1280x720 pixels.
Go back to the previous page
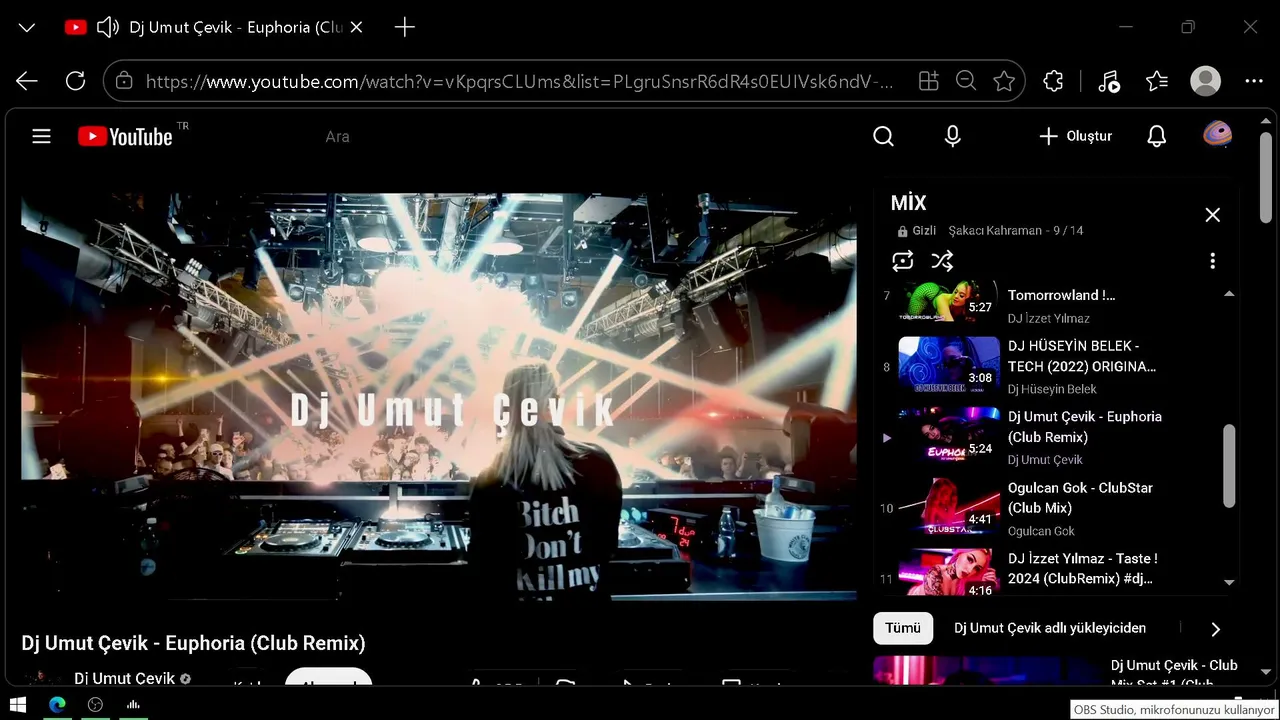[27, 81]
